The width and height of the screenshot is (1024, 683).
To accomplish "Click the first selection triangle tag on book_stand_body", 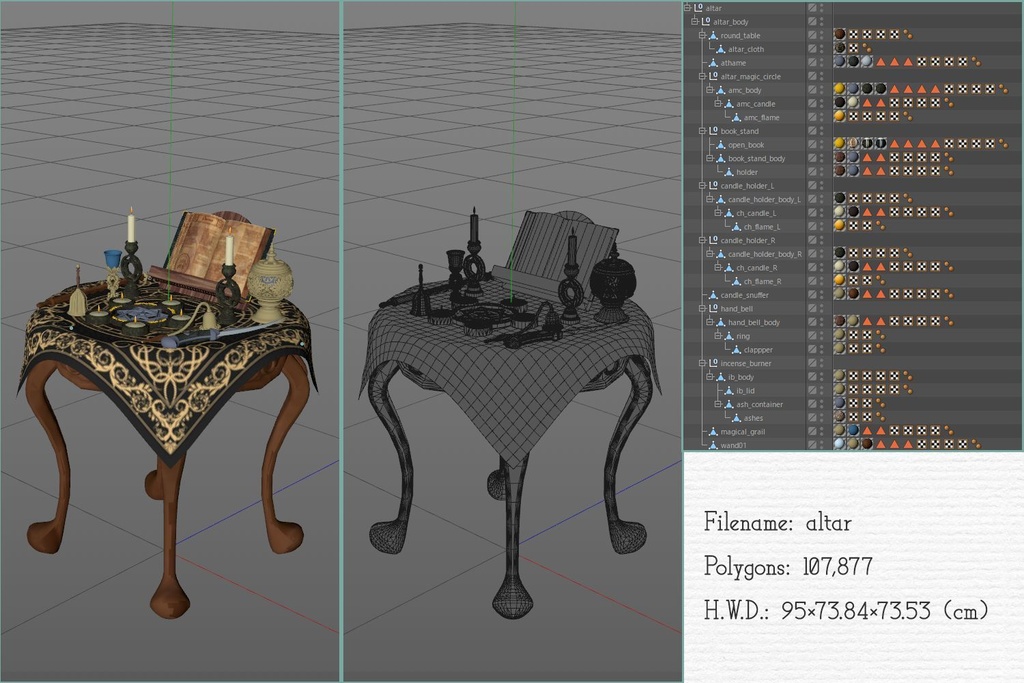I will [x=867, y=157].
